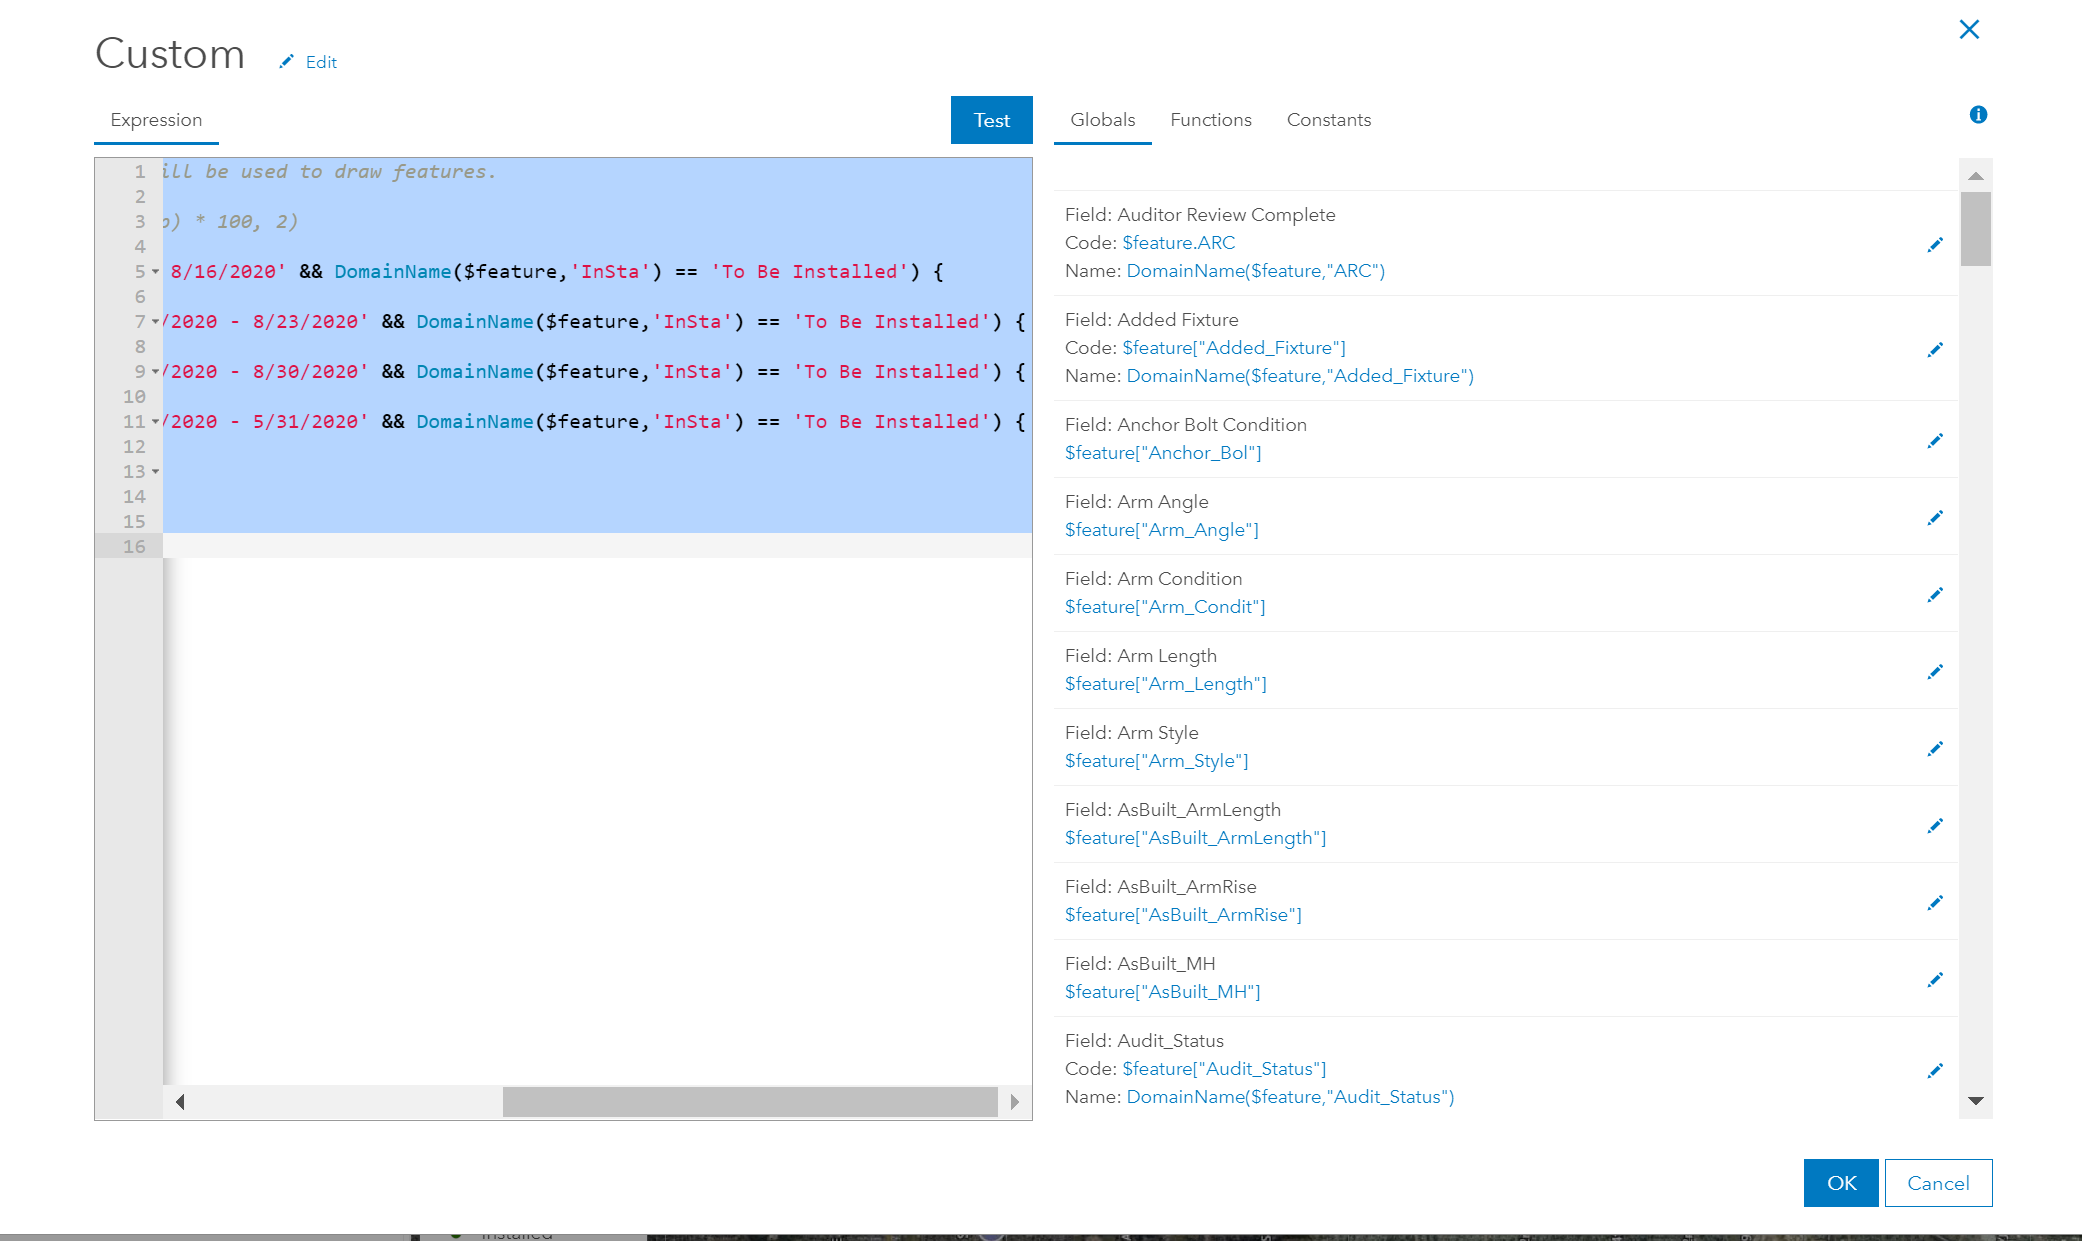The image size is (2082, 1241).
Task: Click the pencil icon for Anchor Bolt Condition
Action: [1935, 441]
